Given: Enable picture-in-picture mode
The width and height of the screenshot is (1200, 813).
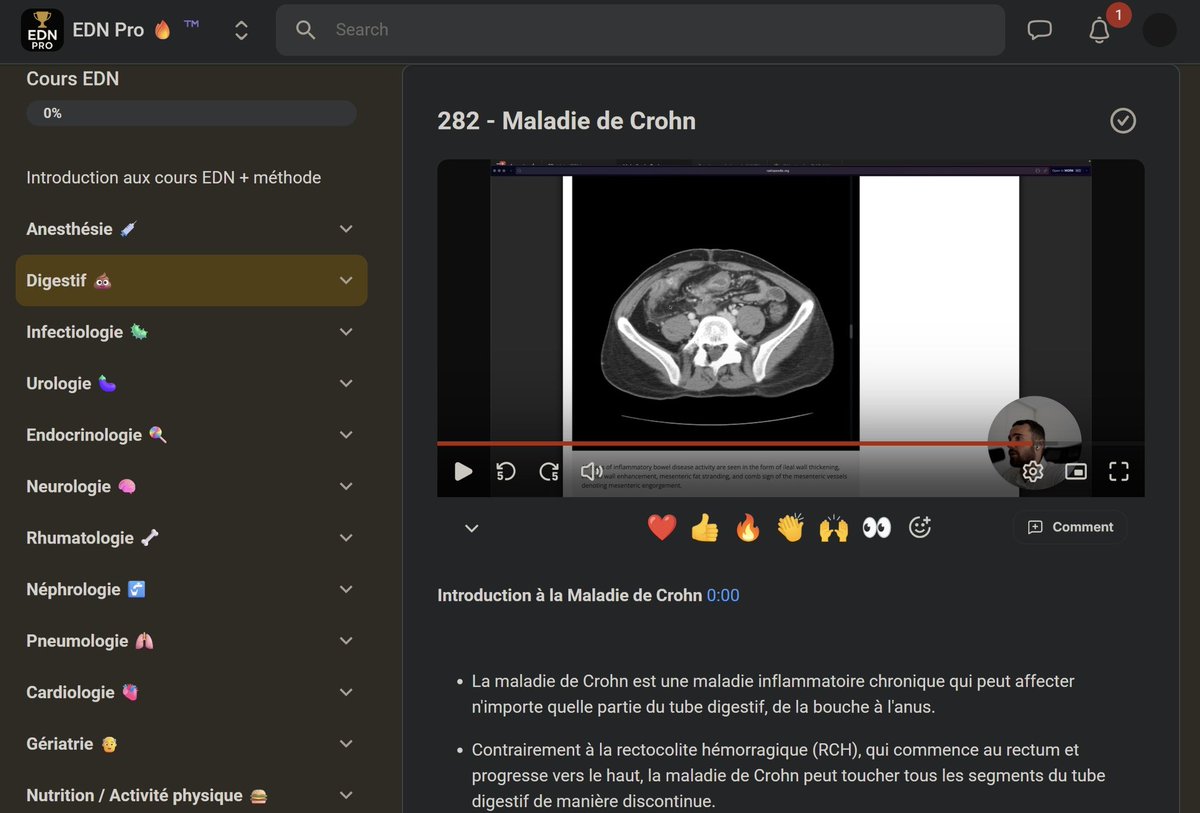Looking at the screenshot, I should click(1076, 472).
